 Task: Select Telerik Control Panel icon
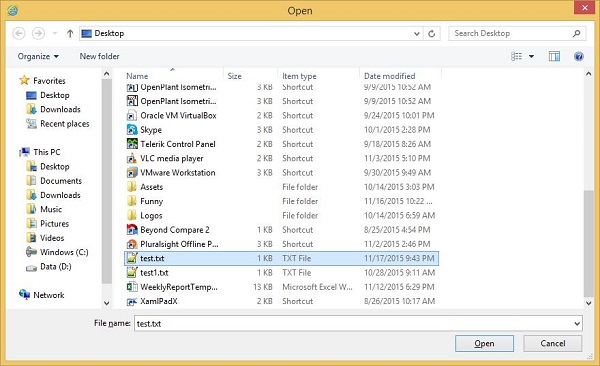pos(132,144)
